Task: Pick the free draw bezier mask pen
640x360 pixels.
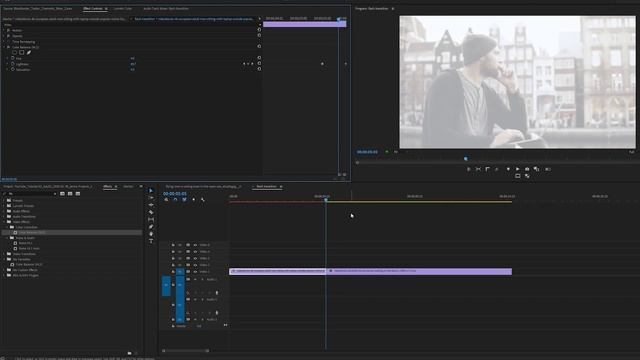Action: [x=29, y=53]
